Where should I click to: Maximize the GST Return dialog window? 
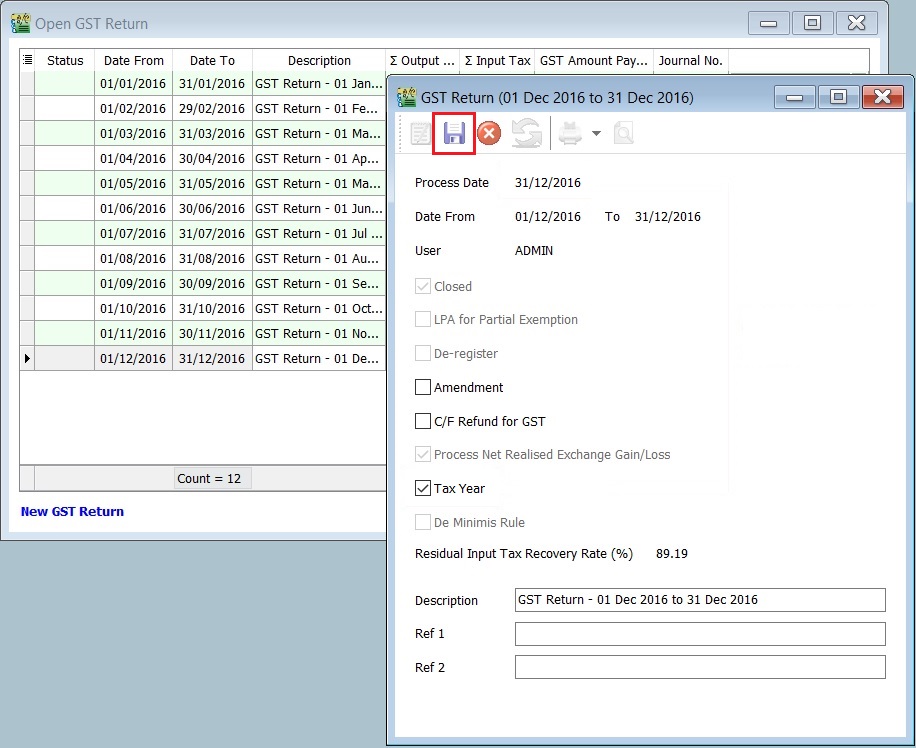[x=838, y=97]
